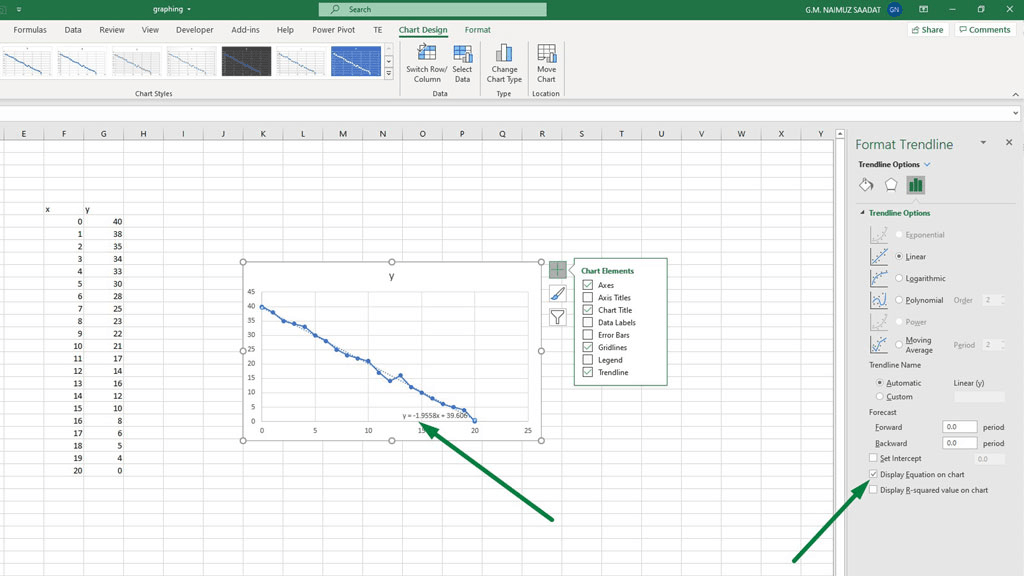Expand the formula bar arrow
Image resolution: width=1024 pixels, height=576 pixels.
point(1016,113)
